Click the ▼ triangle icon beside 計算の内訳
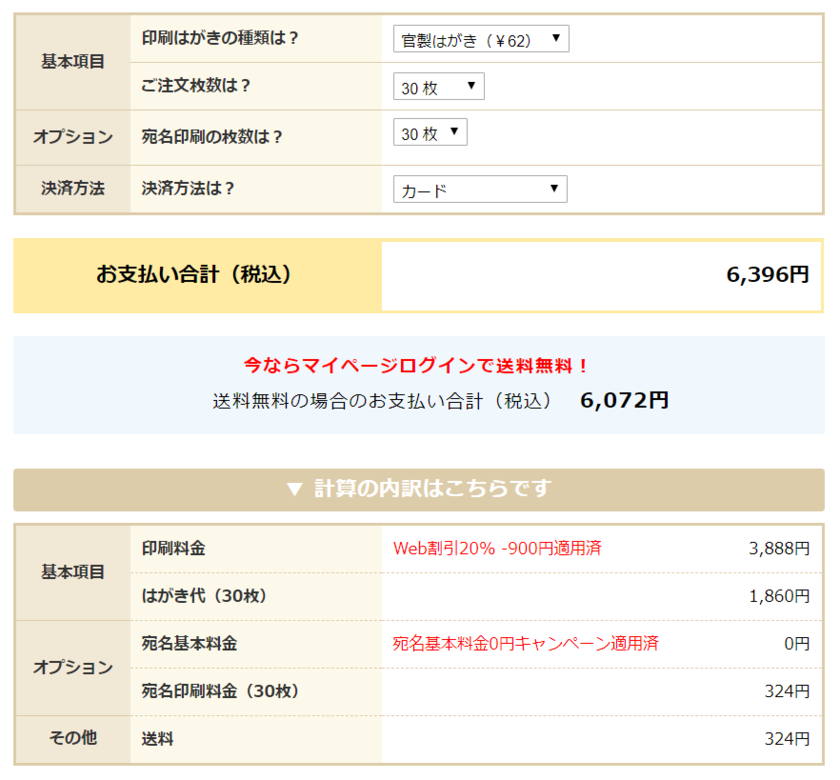This screenshot has width=840, height=780. (294, 489)
